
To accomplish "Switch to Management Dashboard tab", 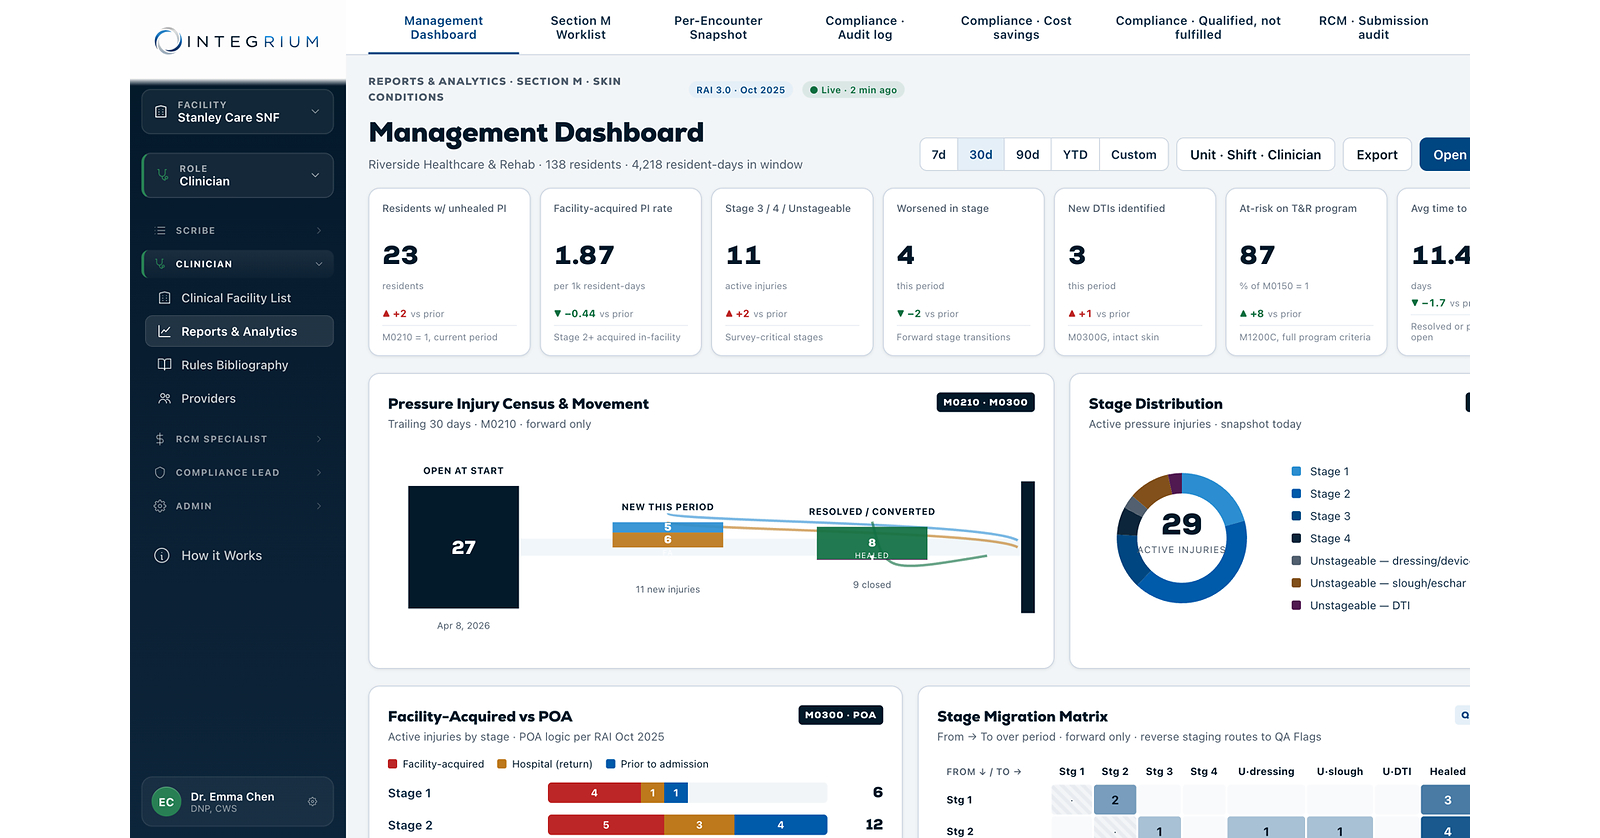I will pyautogui.click(x=443, y=28).
